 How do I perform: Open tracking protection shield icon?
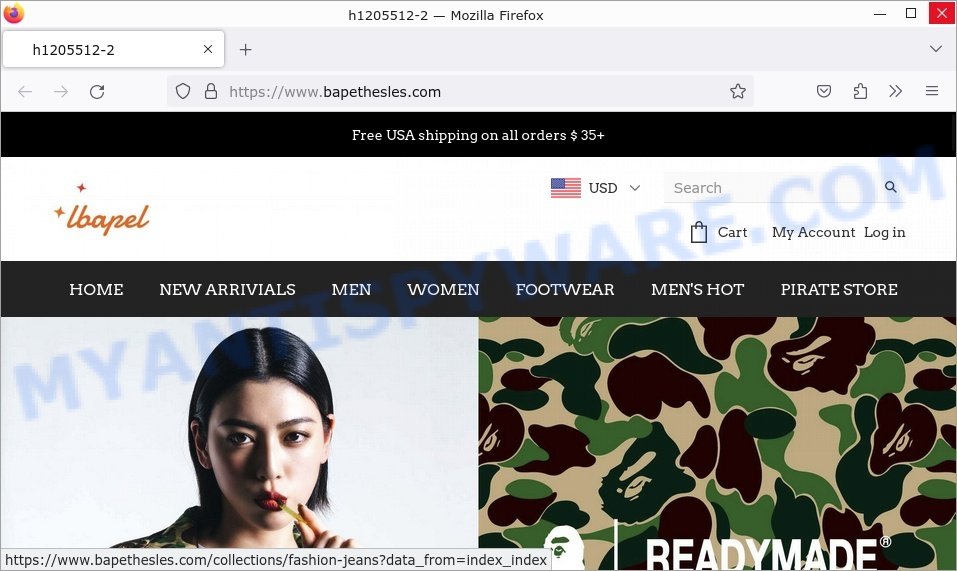(183, 92)
